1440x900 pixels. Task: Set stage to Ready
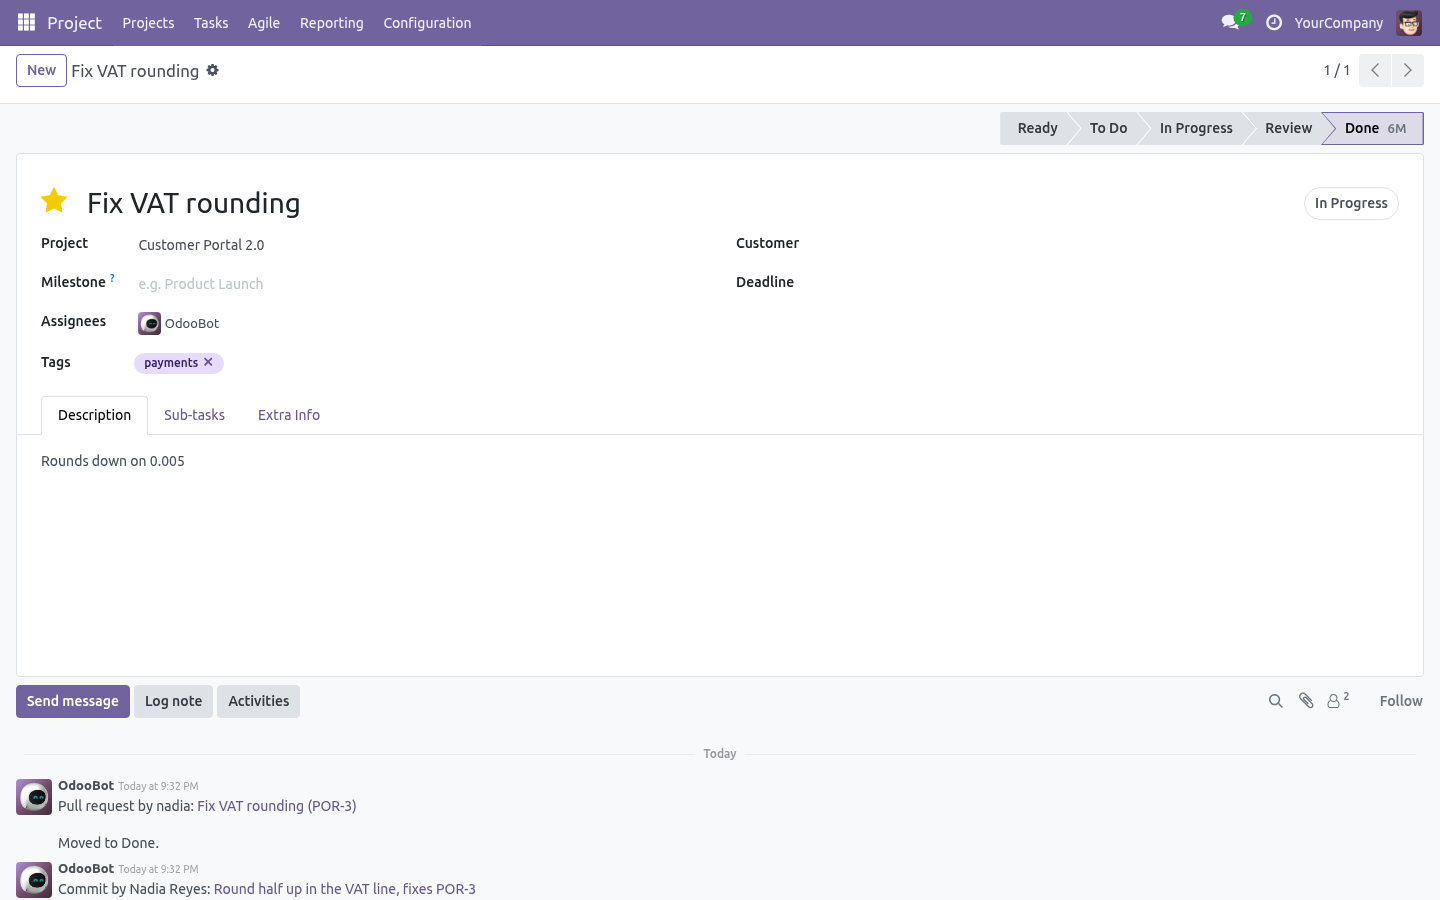1037,128
